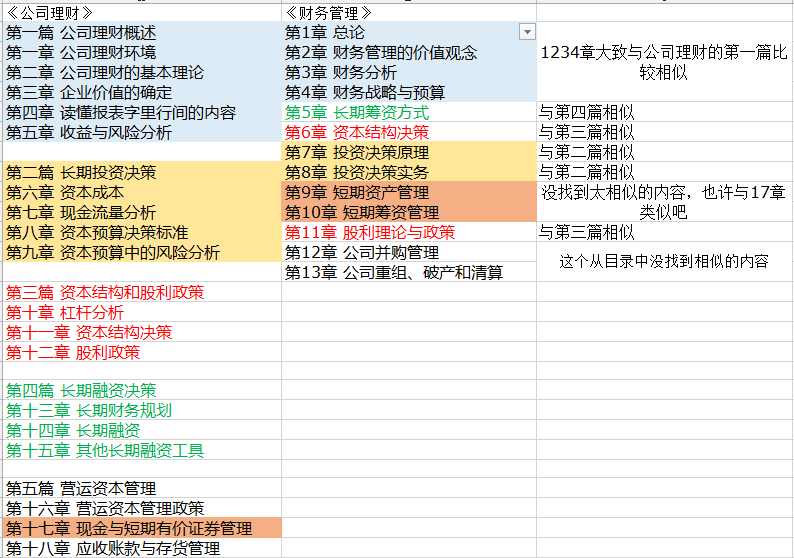Click the cell 第一篇 公司理财概述

point(142,32)
